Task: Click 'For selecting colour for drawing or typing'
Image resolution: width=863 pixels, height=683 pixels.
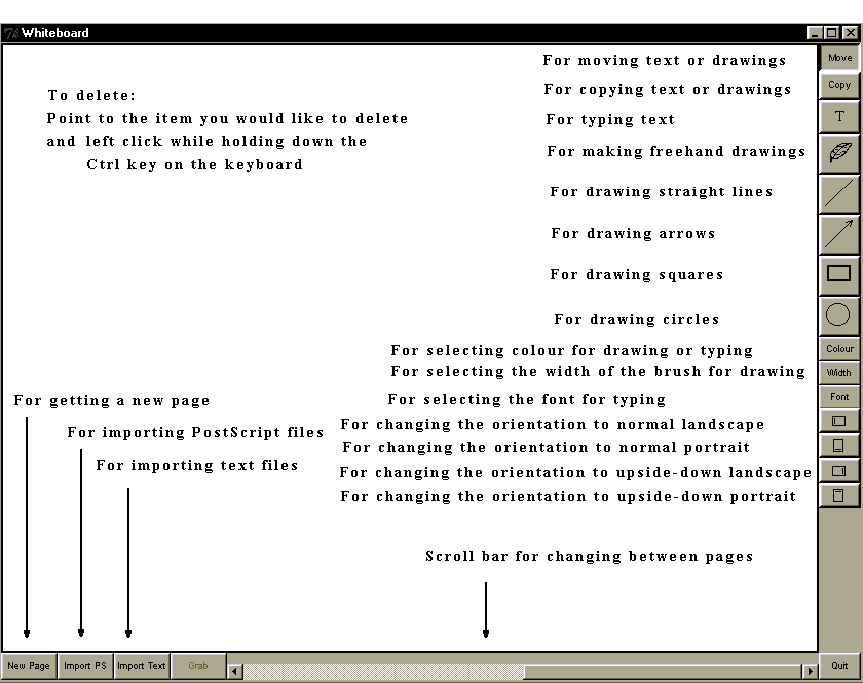Action: click(571, 351)
